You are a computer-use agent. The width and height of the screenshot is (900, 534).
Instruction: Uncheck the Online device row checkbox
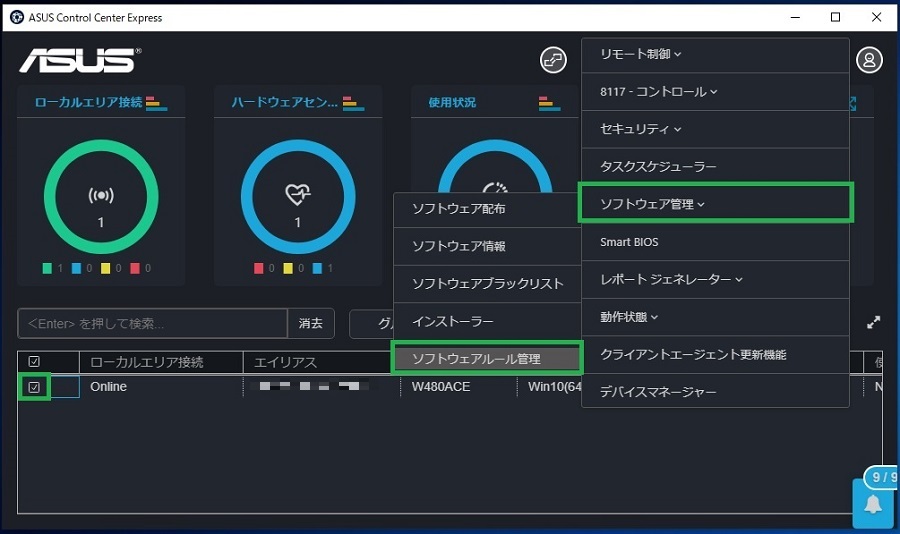(x=34, y=387)
